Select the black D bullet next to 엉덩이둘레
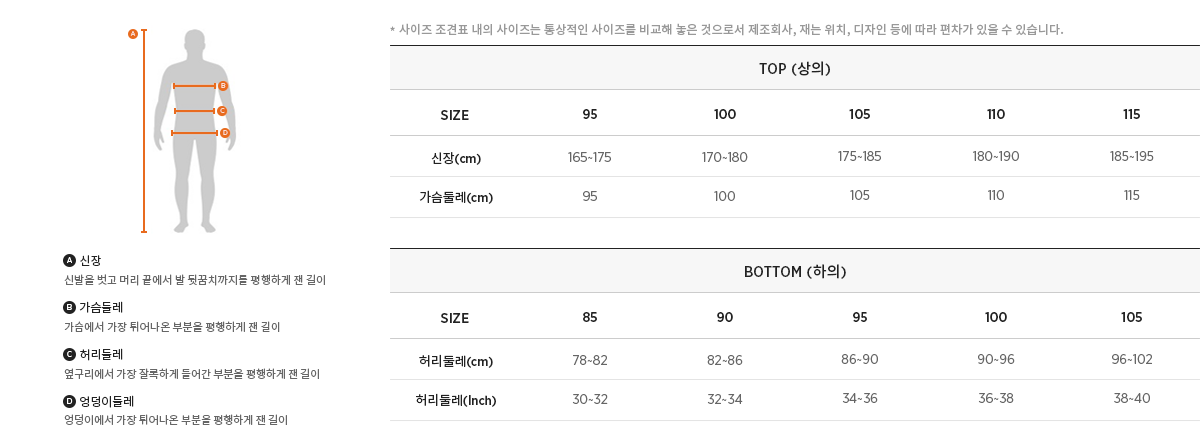The width and height of the screenshot is (1200, 430). [x=69, y=401]
